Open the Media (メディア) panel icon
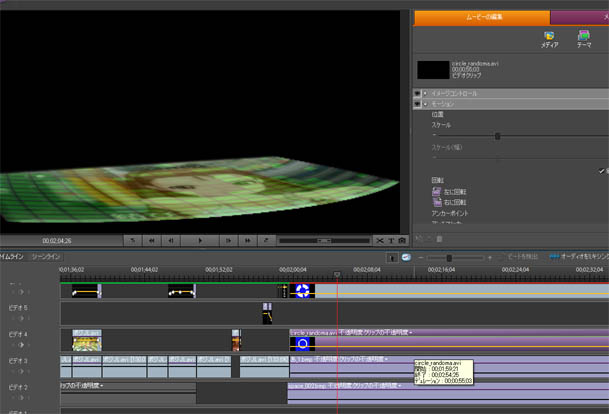The height and width of the screenshot is (414, 609). tap(549, 37)
